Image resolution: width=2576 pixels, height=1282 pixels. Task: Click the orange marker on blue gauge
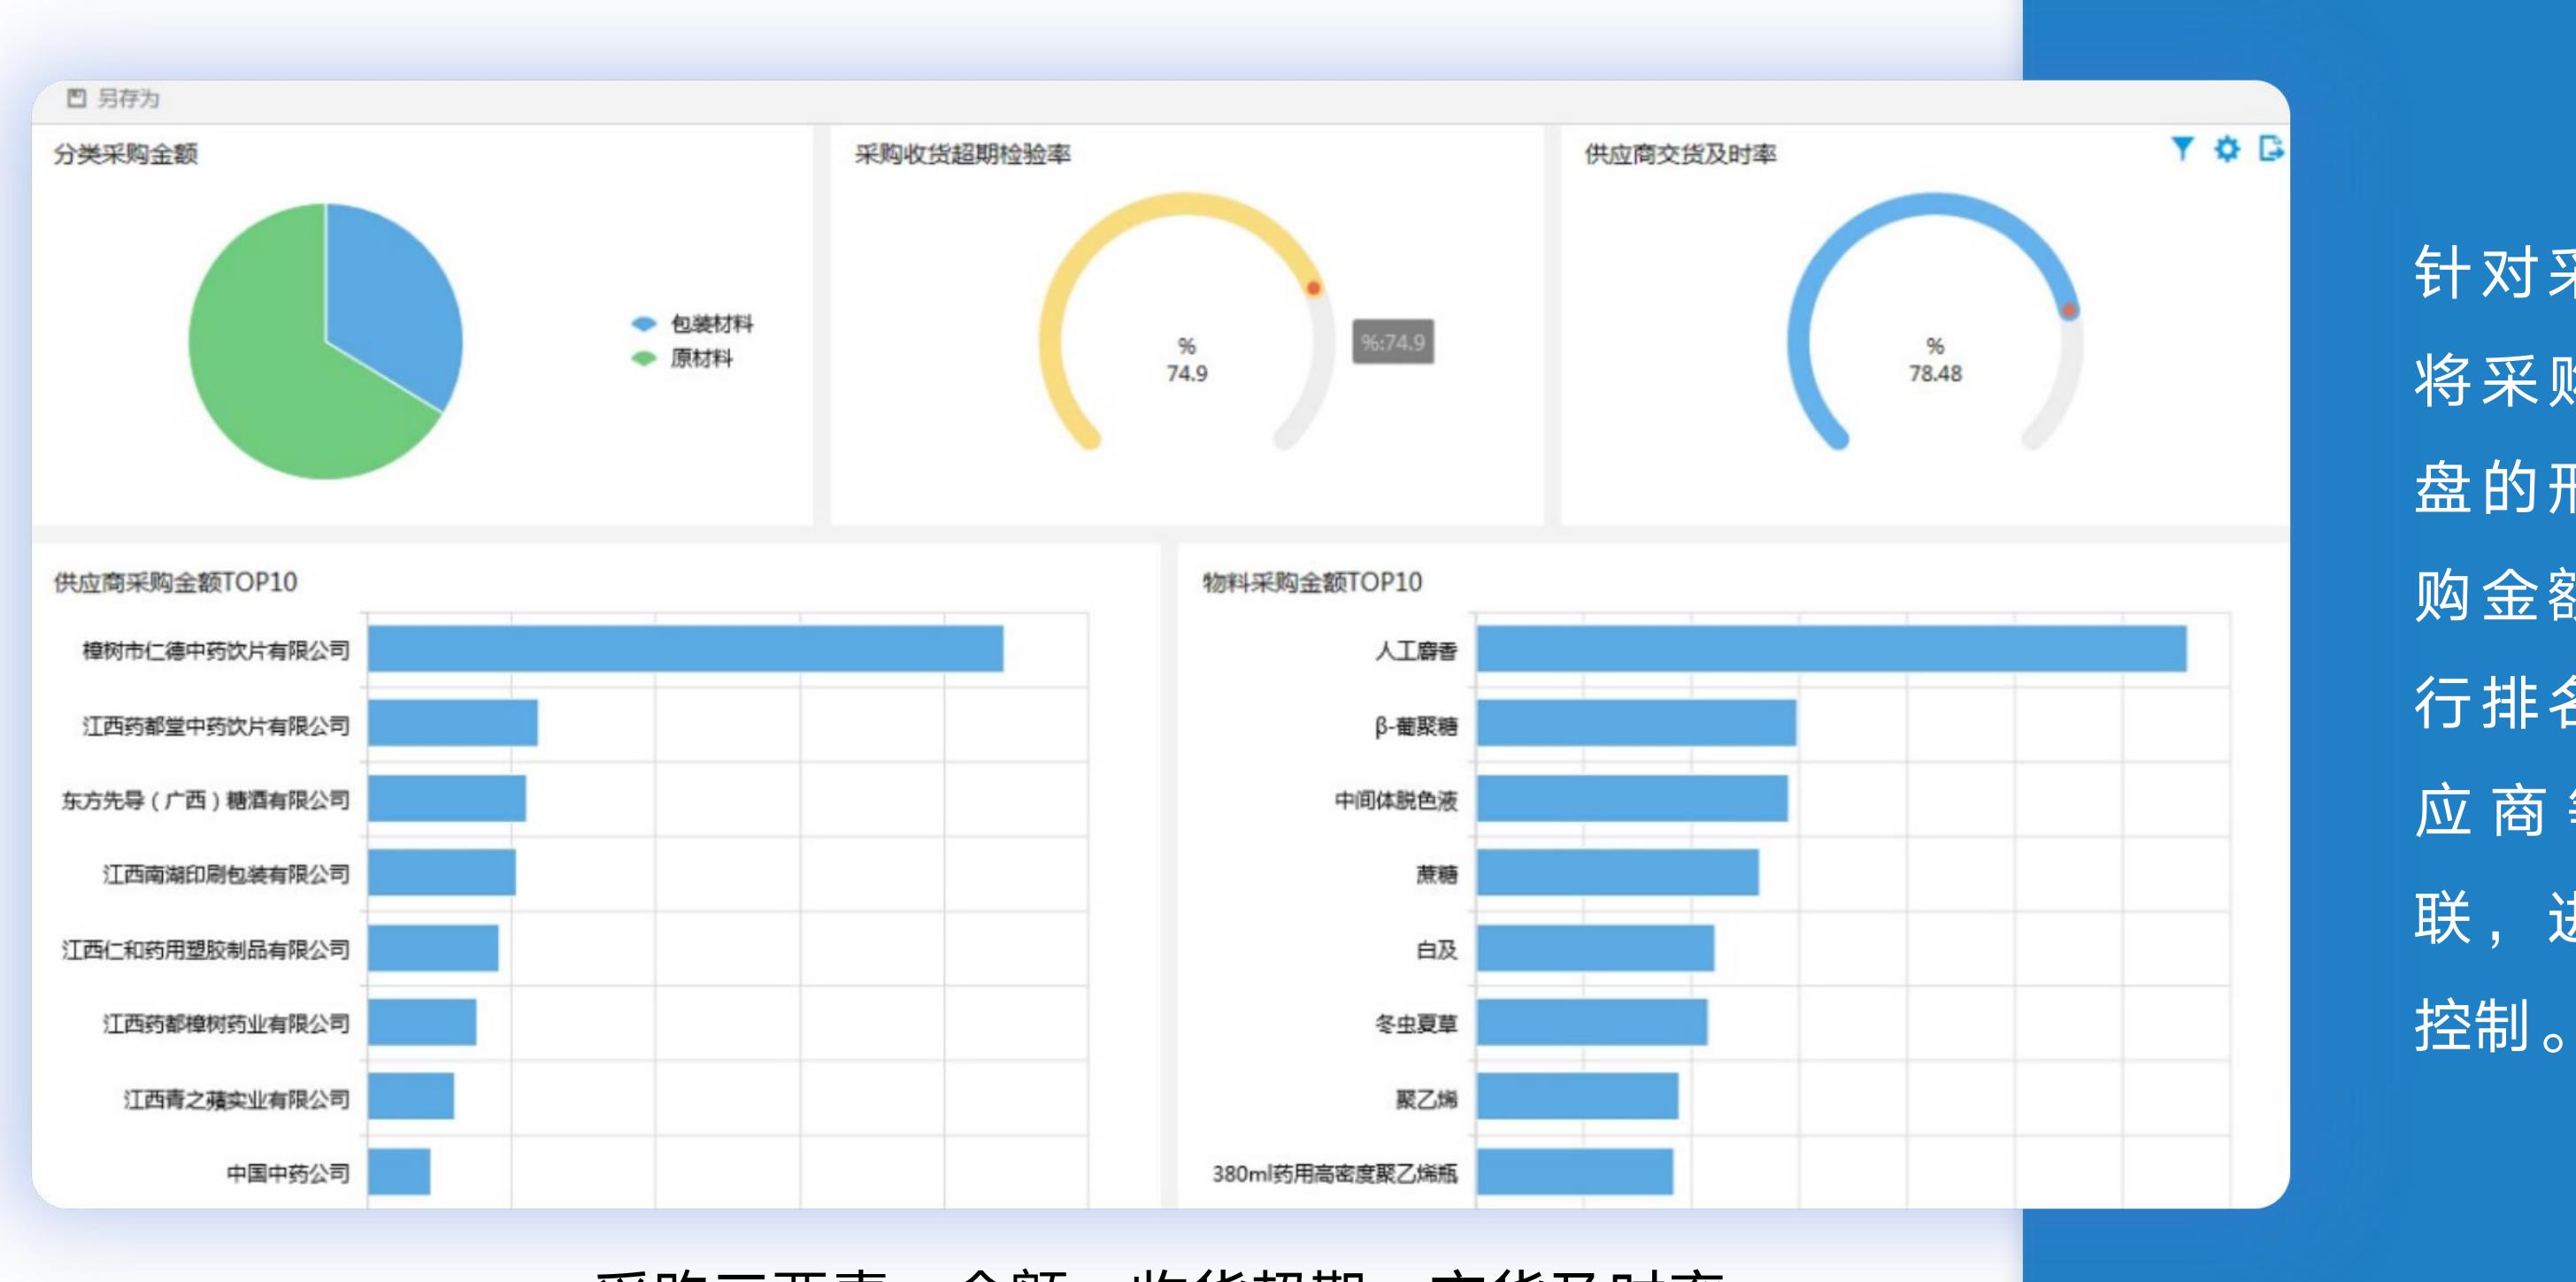[2069, 310]
